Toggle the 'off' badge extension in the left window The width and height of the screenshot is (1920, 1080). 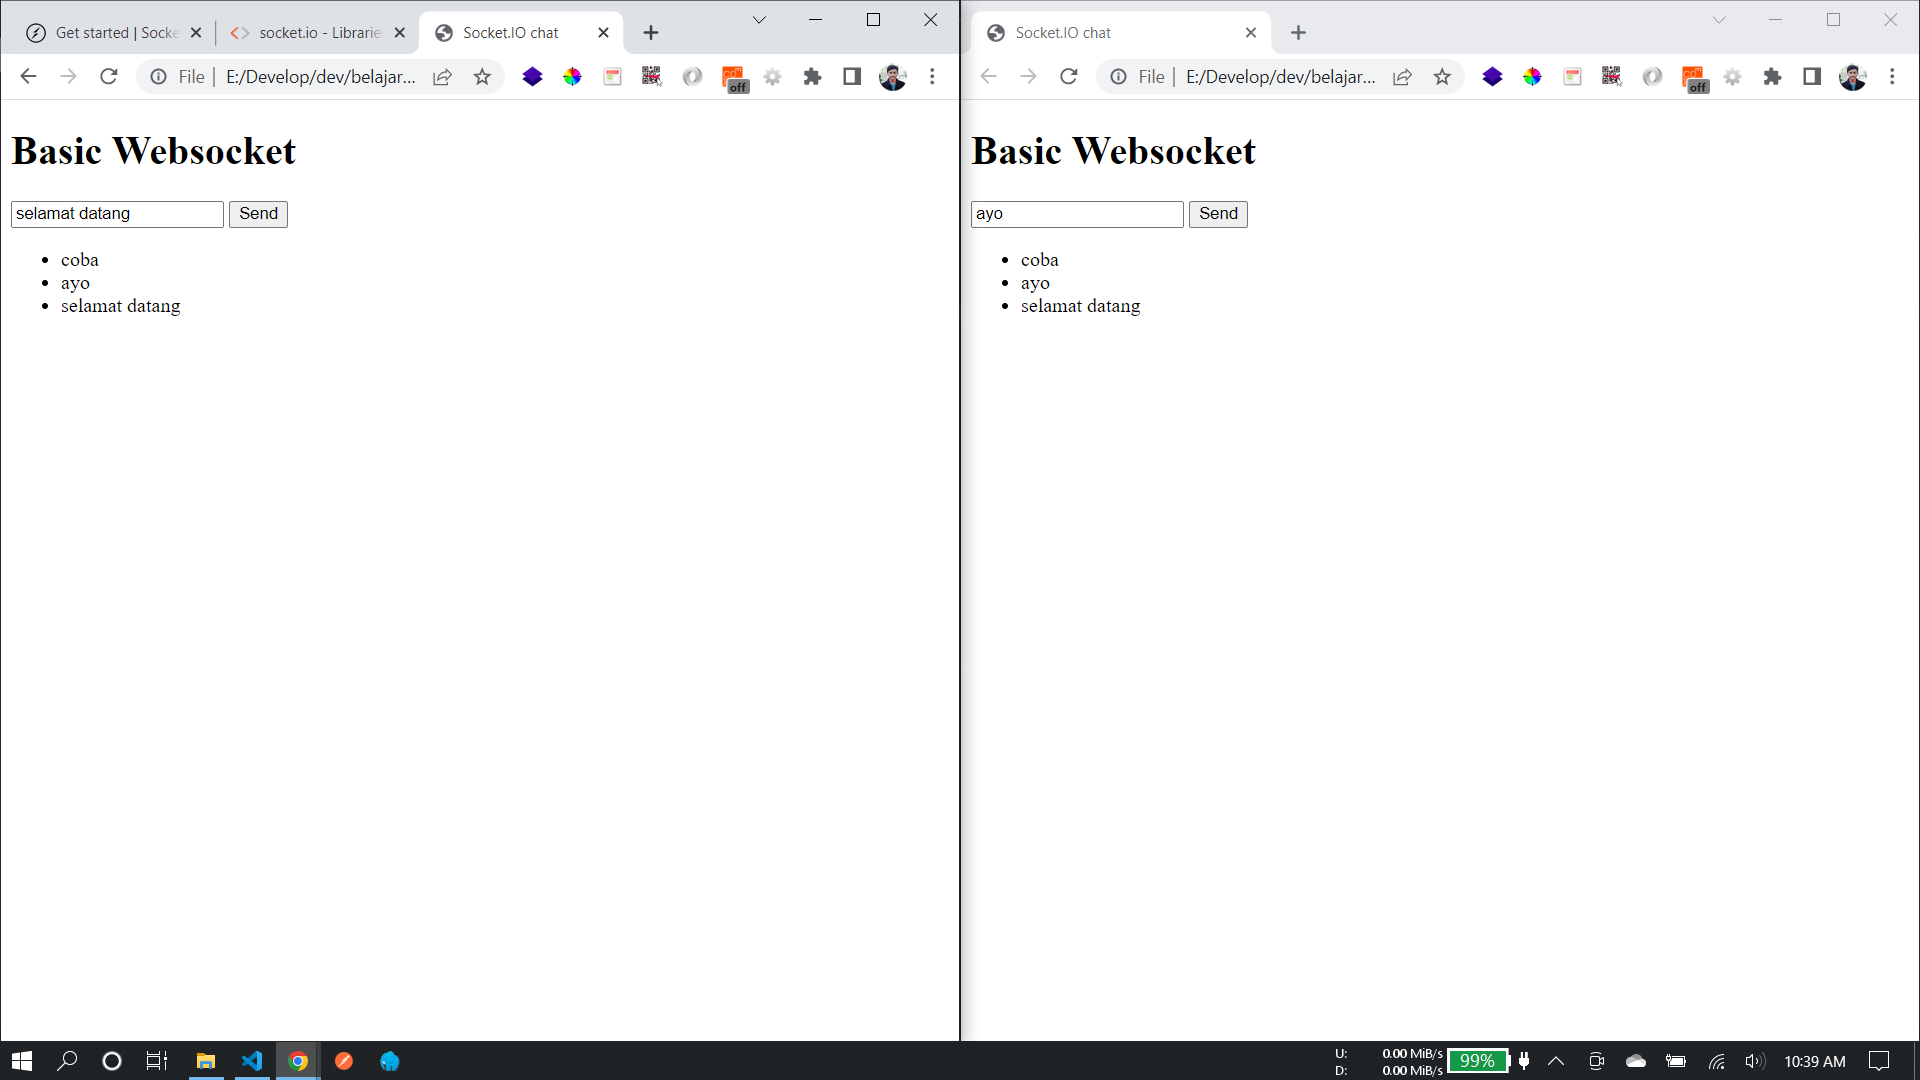[x=734, y=78]
